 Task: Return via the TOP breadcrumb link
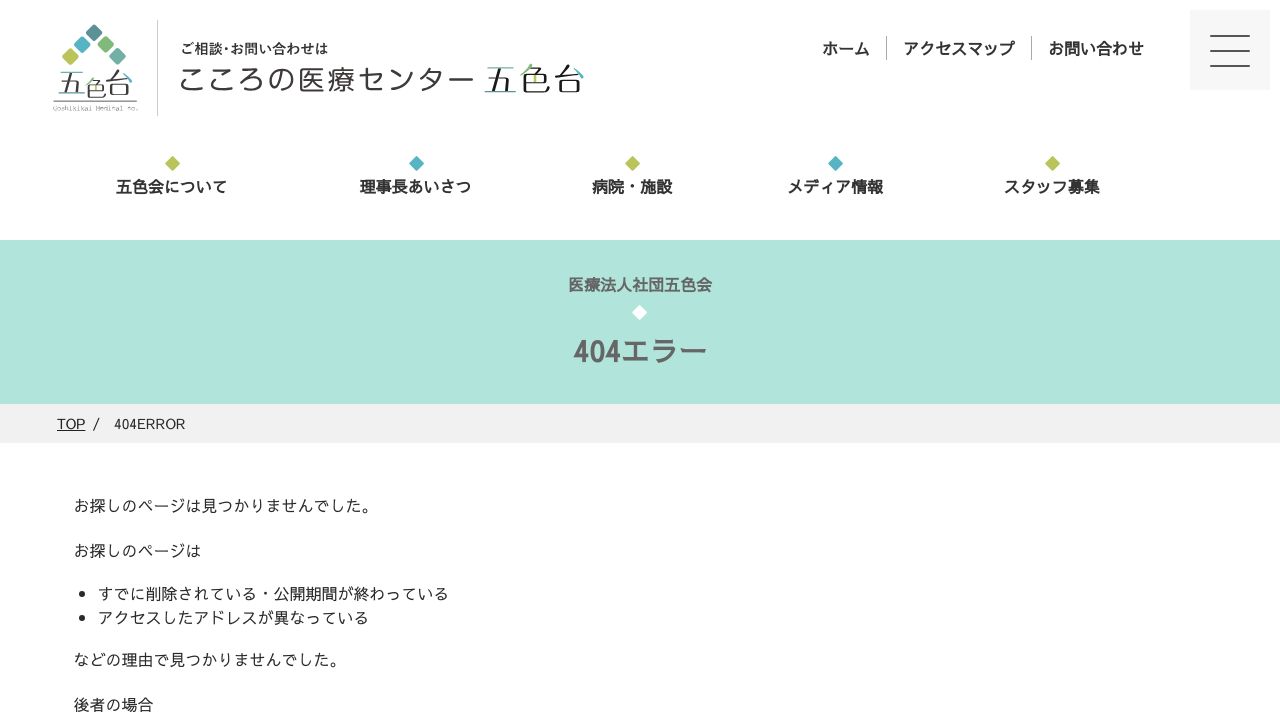click(x=71, y=424)
